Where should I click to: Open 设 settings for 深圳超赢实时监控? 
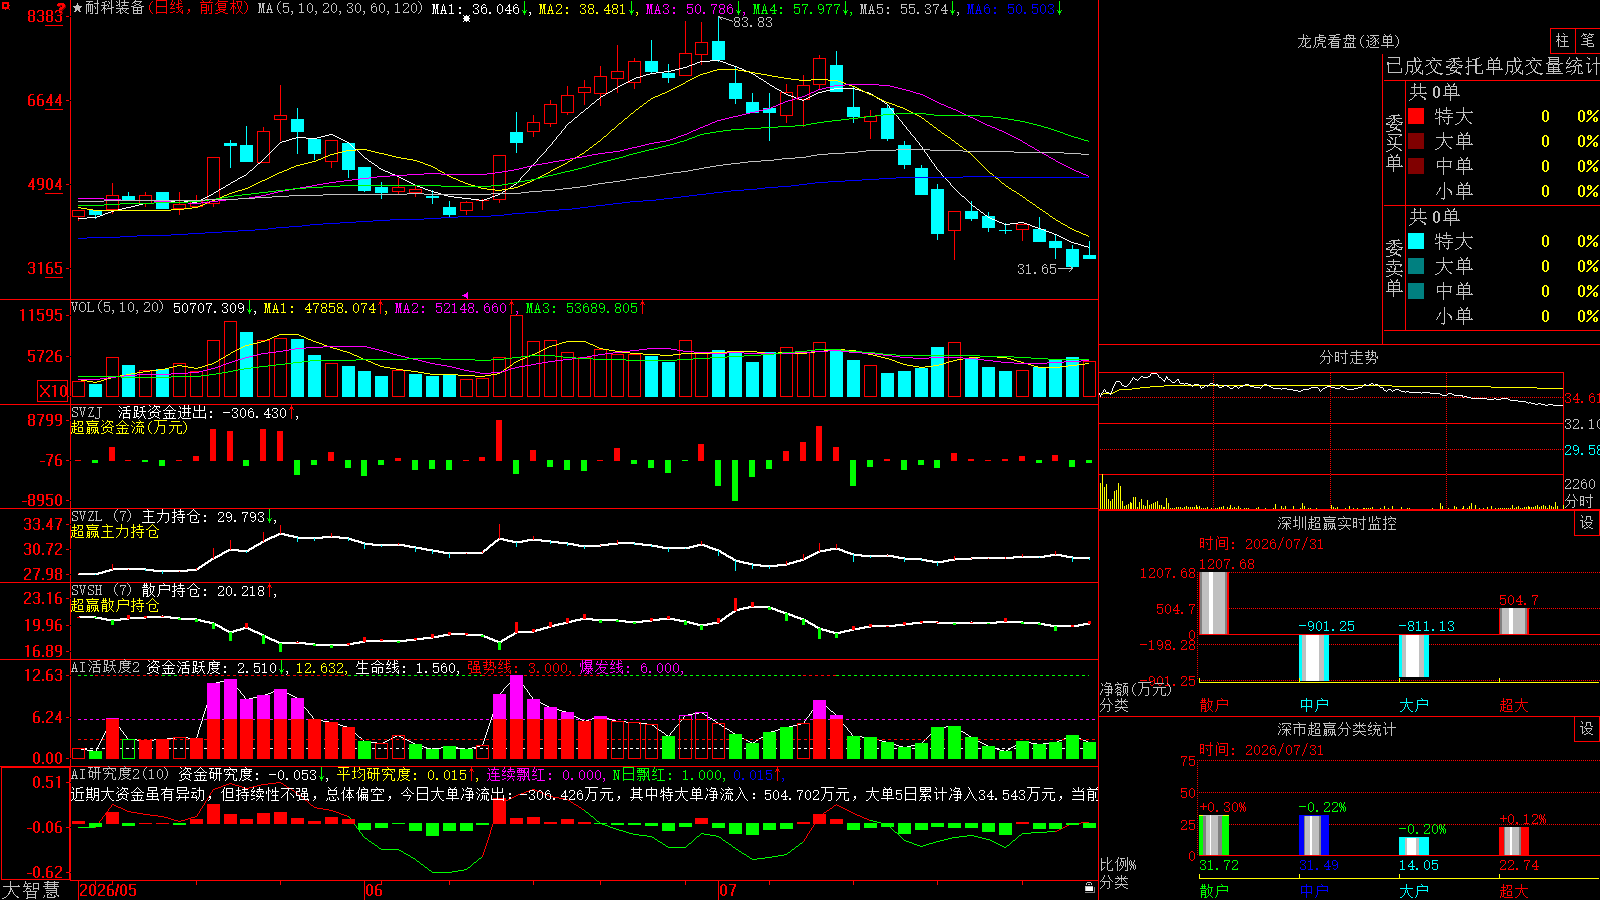1587,523
